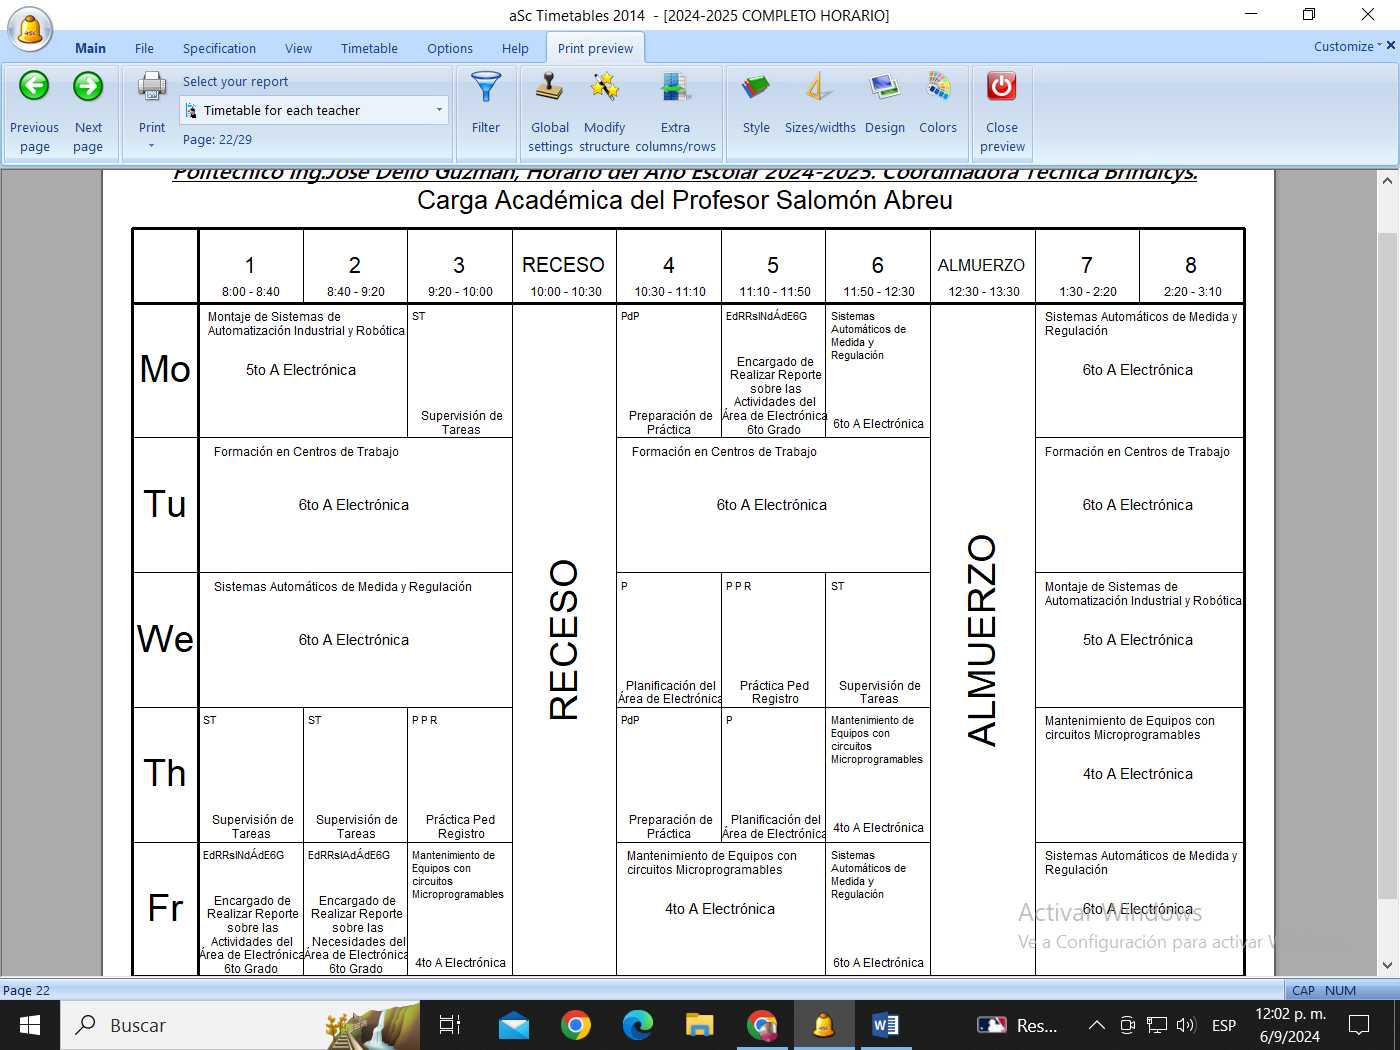Click the Thursday 'Th' row header
Image resolution: width=1400 pixels, height=1050 pixels.
165,774
